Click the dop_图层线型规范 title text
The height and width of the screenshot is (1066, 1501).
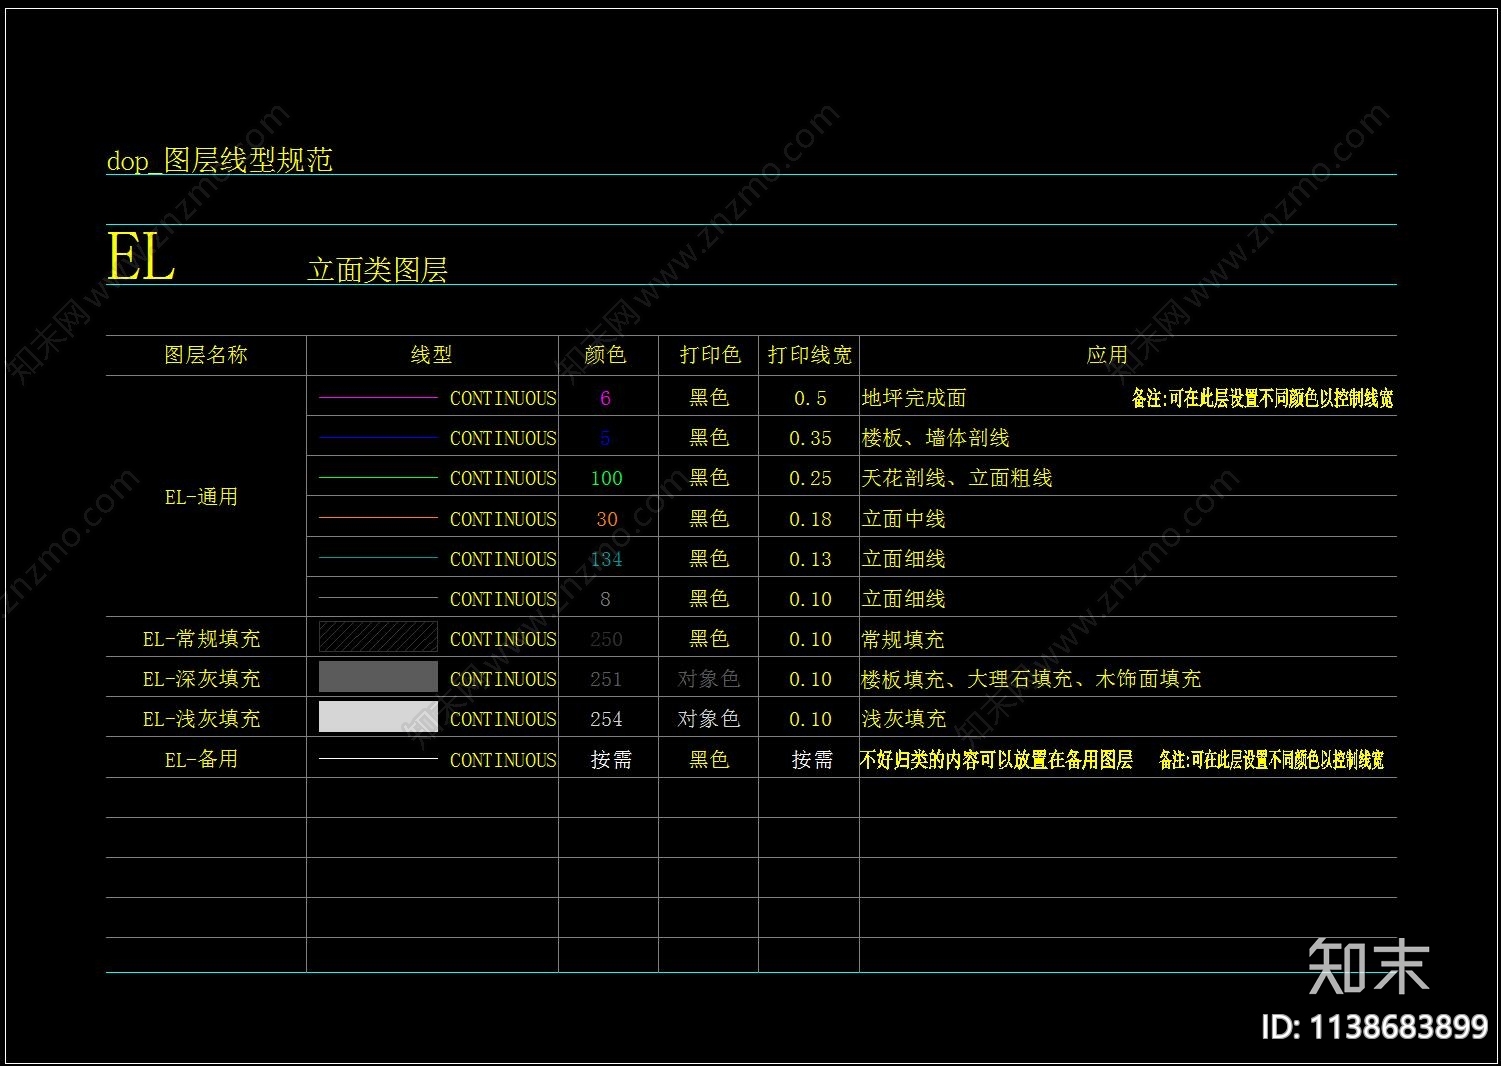[219, 160]
